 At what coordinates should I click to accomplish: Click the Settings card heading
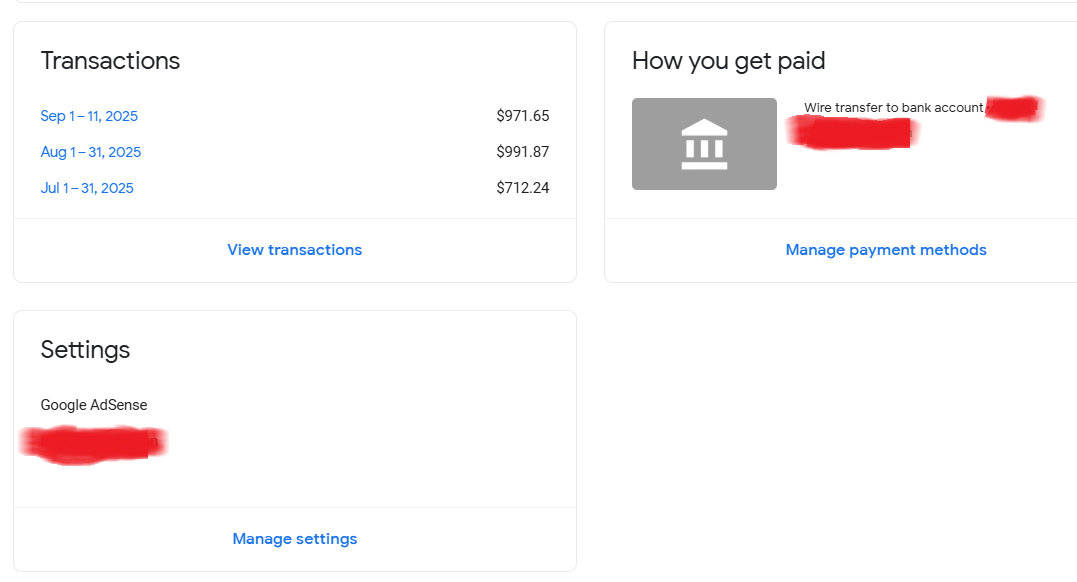pos(85,350)
